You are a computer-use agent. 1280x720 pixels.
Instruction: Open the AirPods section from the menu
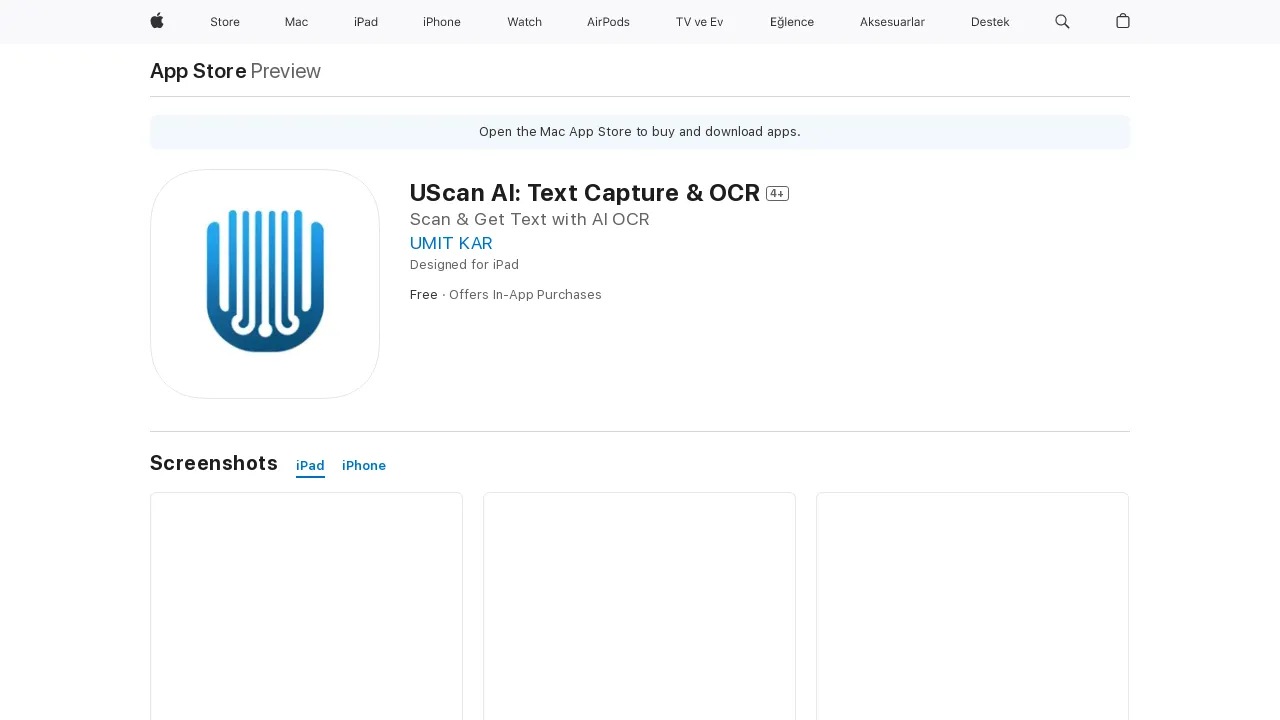(607, 22)
